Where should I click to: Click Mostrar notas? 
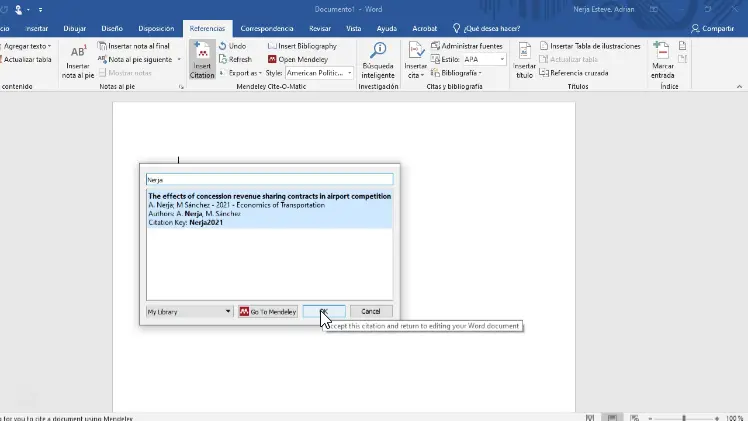(x=125, y=73)
